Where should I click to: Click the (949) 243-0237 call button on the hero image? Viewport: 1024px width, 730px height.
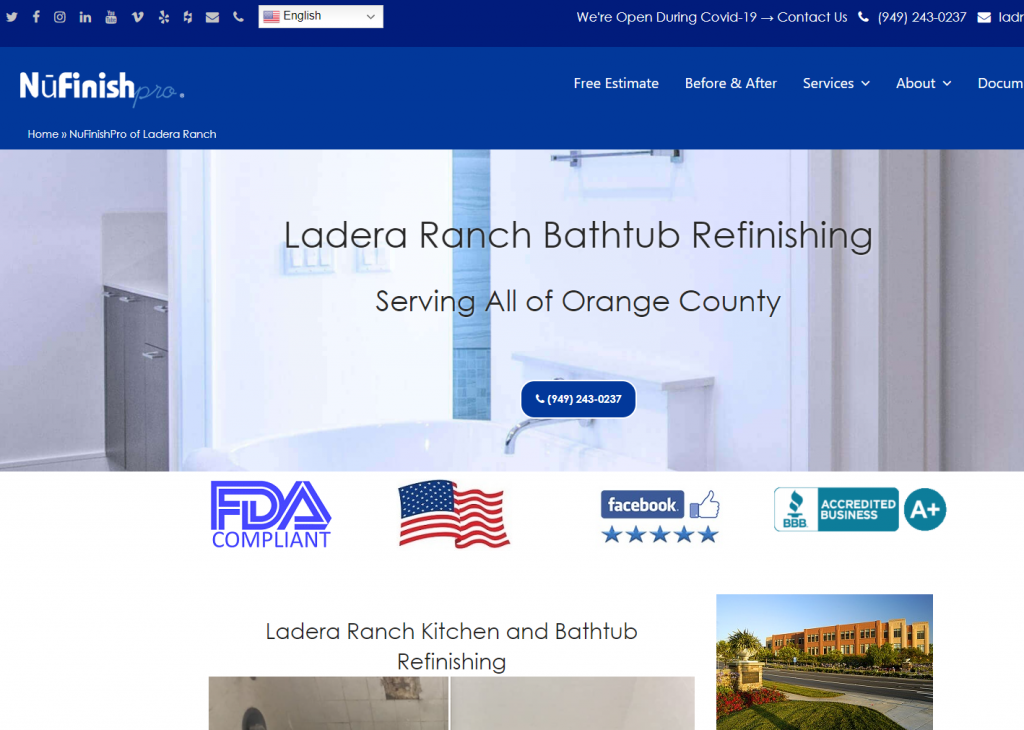(x=578, y=399)
